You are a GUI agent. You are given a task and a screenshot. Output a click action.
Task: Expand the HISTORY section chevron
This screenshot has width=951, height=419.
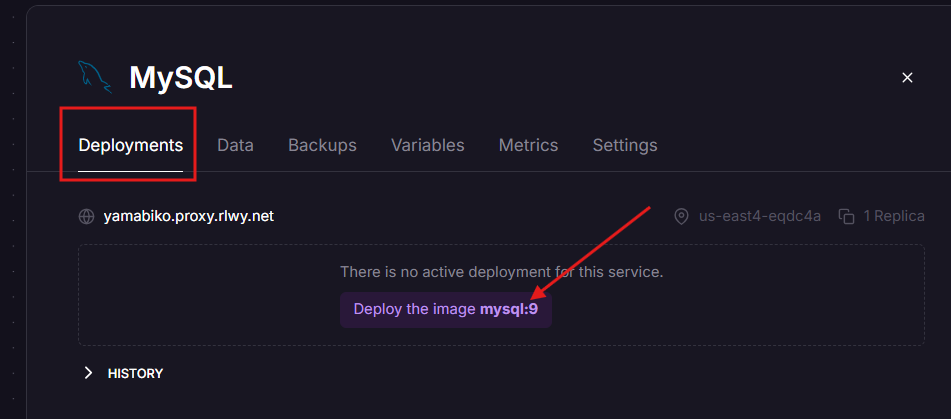(x=89, y=373)
